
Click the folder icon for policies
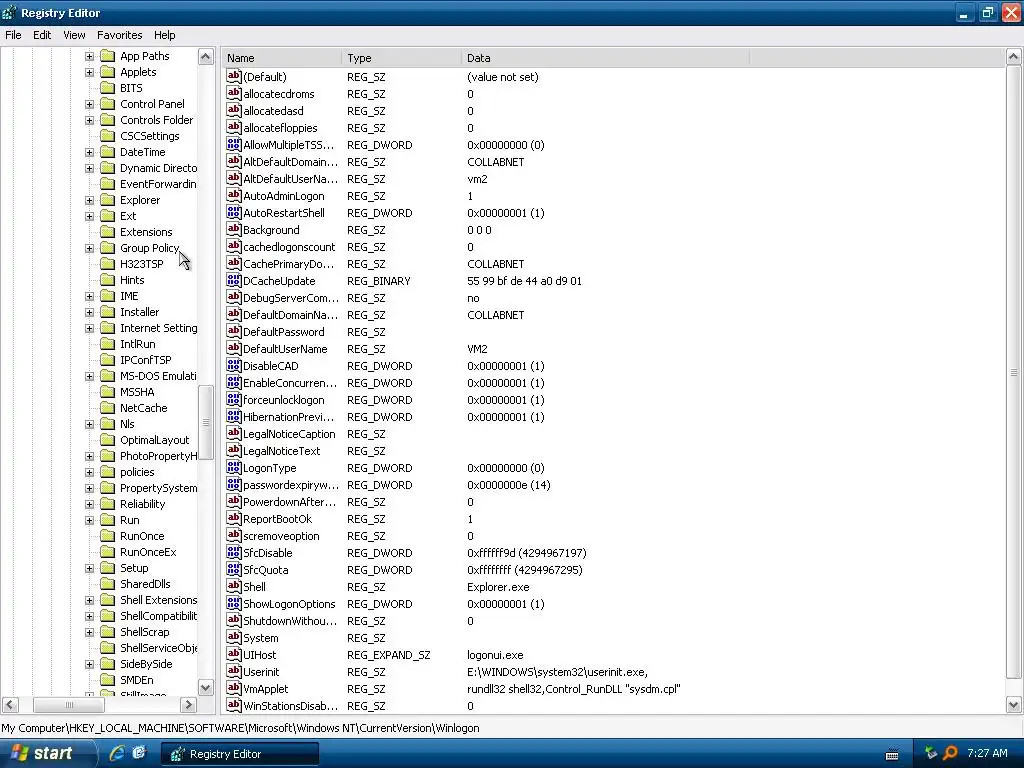(108, 472)
